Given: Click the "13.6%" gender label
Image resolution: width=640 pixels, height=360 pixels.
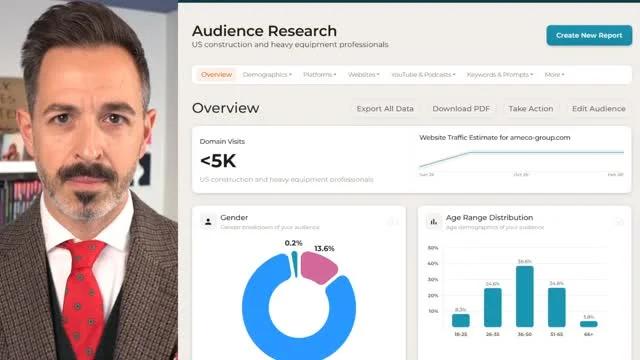Looking at the screenshot, I should point(324,248).
